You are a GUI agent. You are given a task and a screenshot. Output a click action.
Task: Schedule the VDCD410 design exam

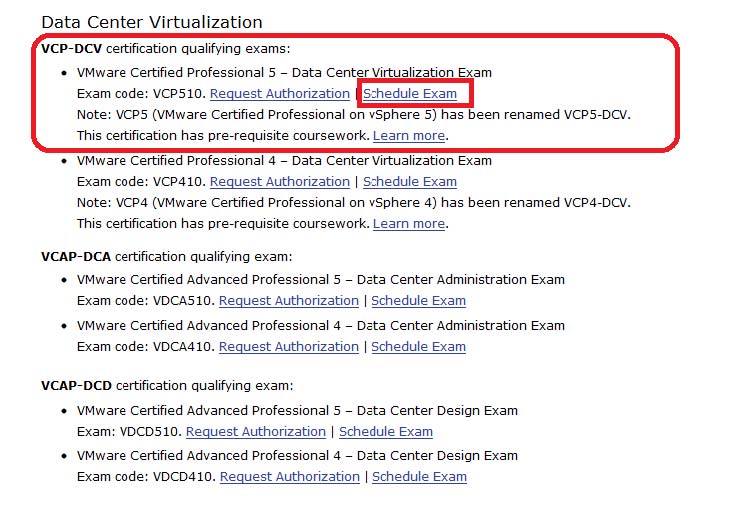[x=419, y=477]
